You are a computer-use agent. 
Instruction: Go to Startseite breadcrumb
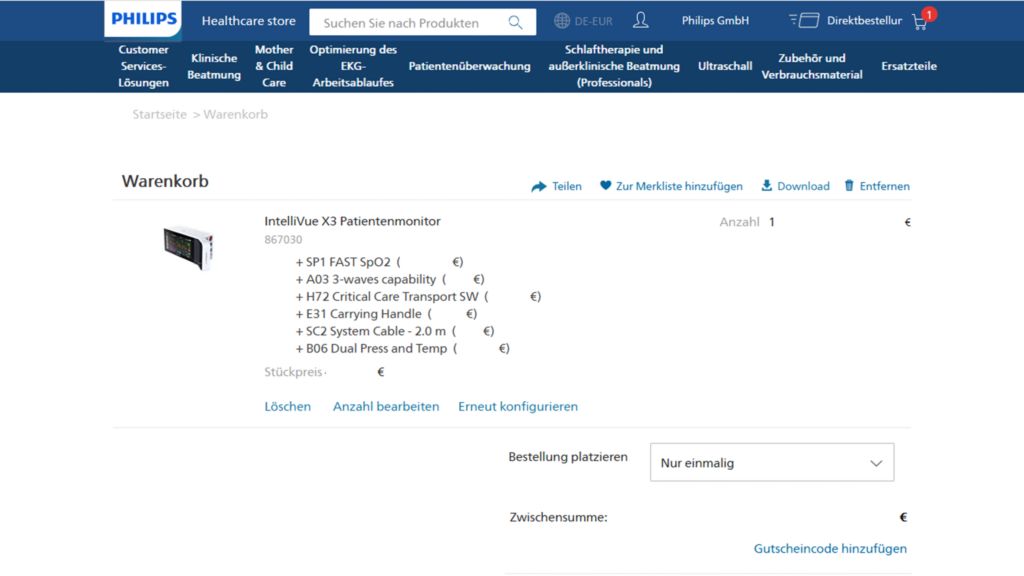[159, 114]
